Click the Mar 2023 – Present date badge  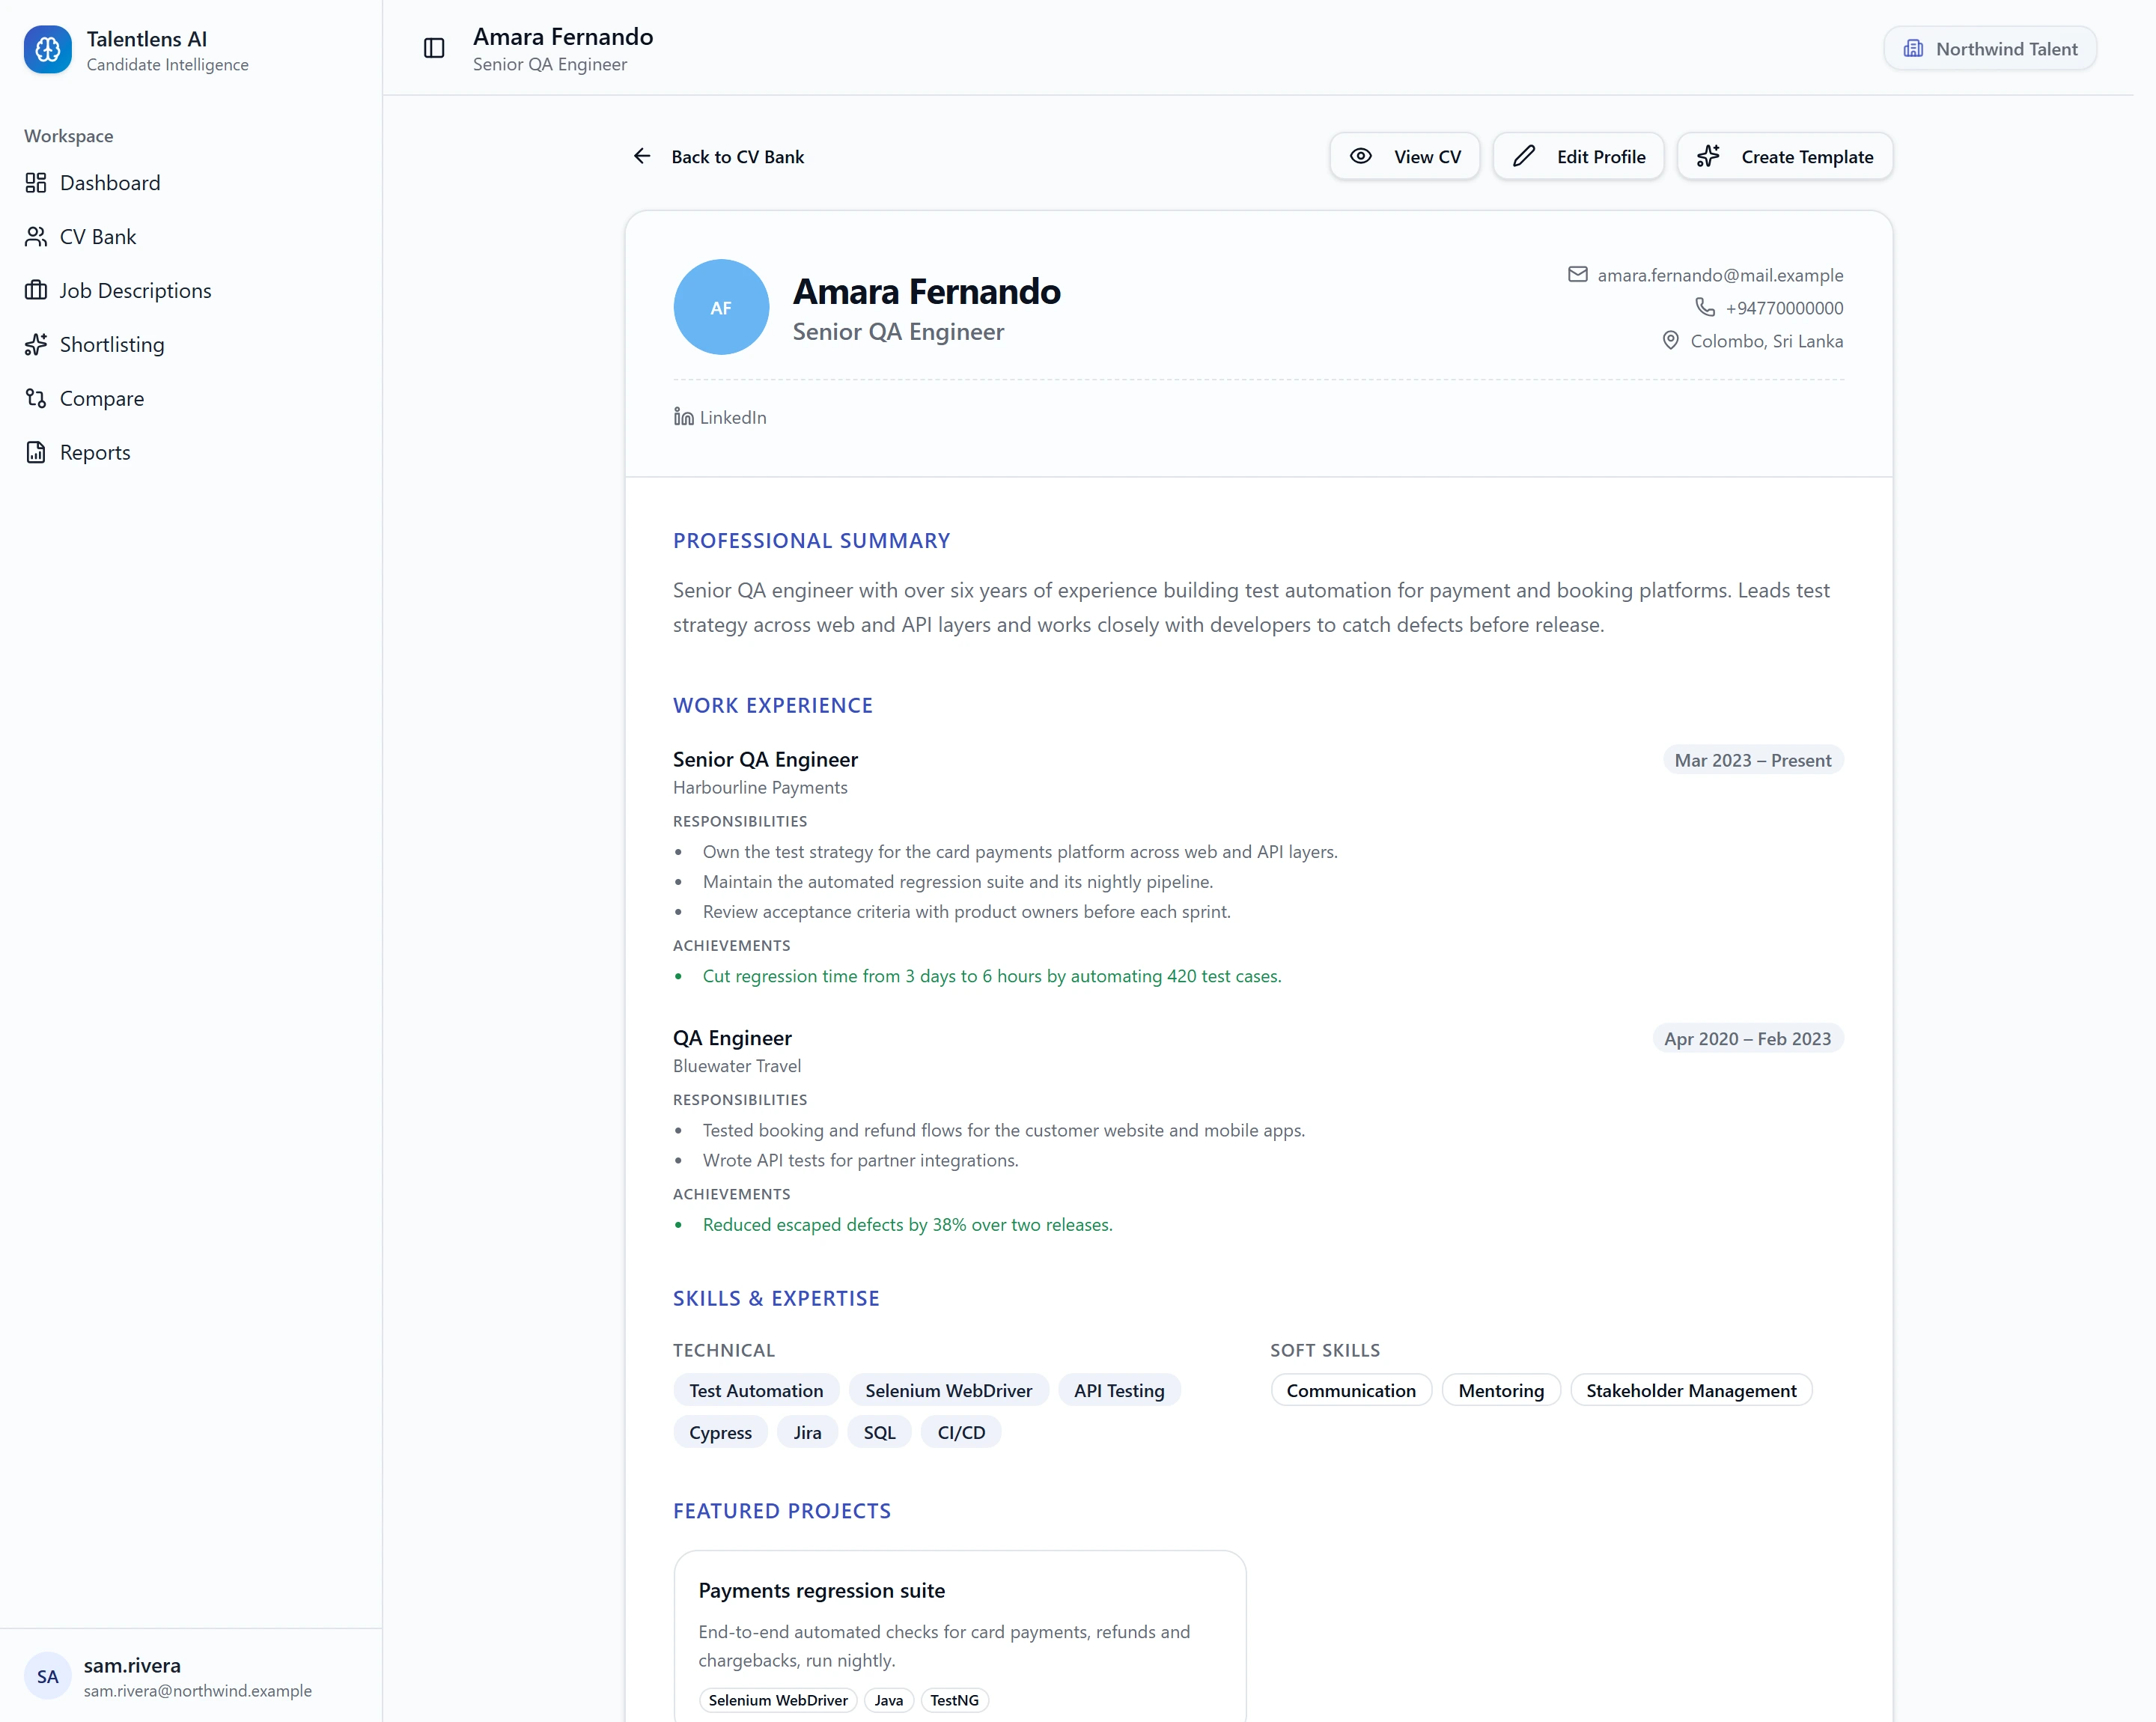1752,760
